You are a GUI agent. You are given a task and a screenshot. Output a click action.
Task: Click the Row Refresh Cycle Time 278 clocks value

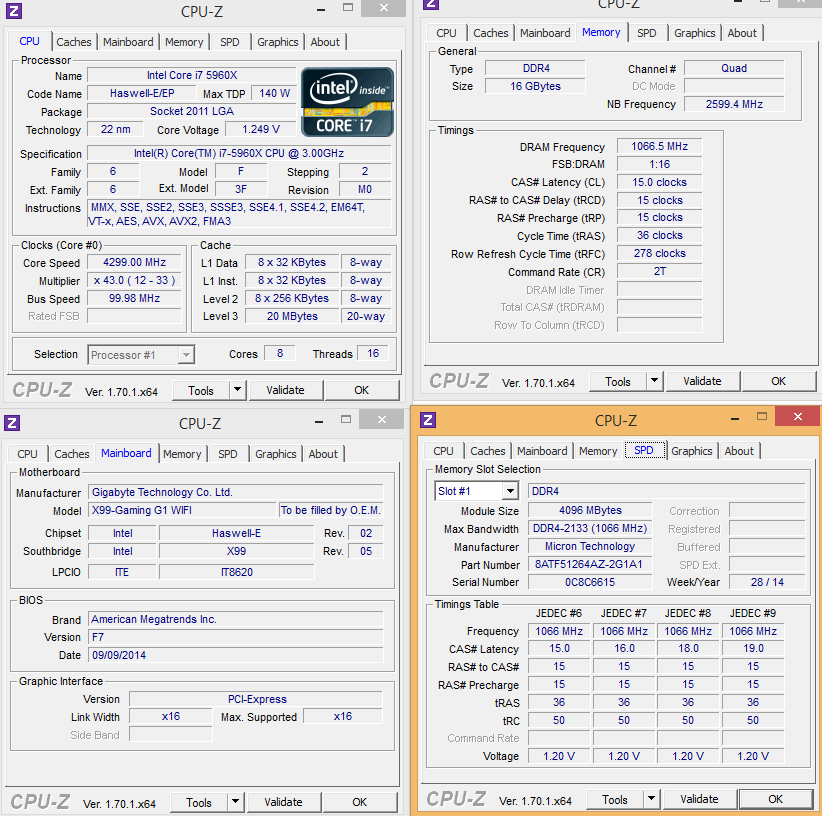point(659,254)
